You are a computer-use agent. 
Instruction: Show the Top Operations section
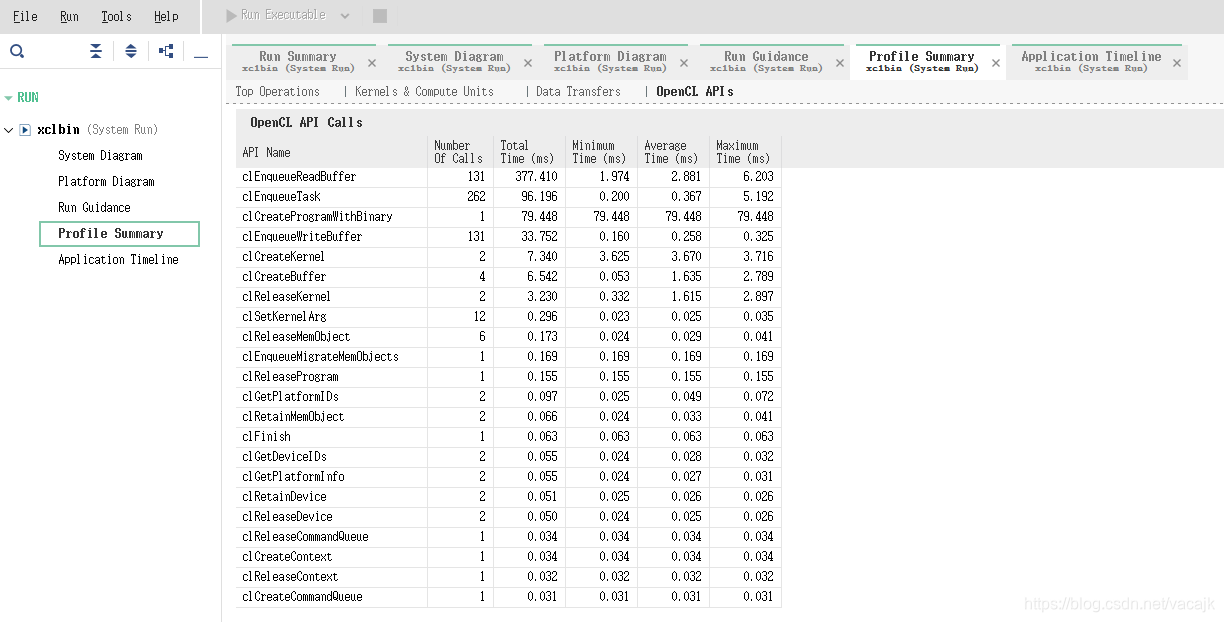point(277,91)
